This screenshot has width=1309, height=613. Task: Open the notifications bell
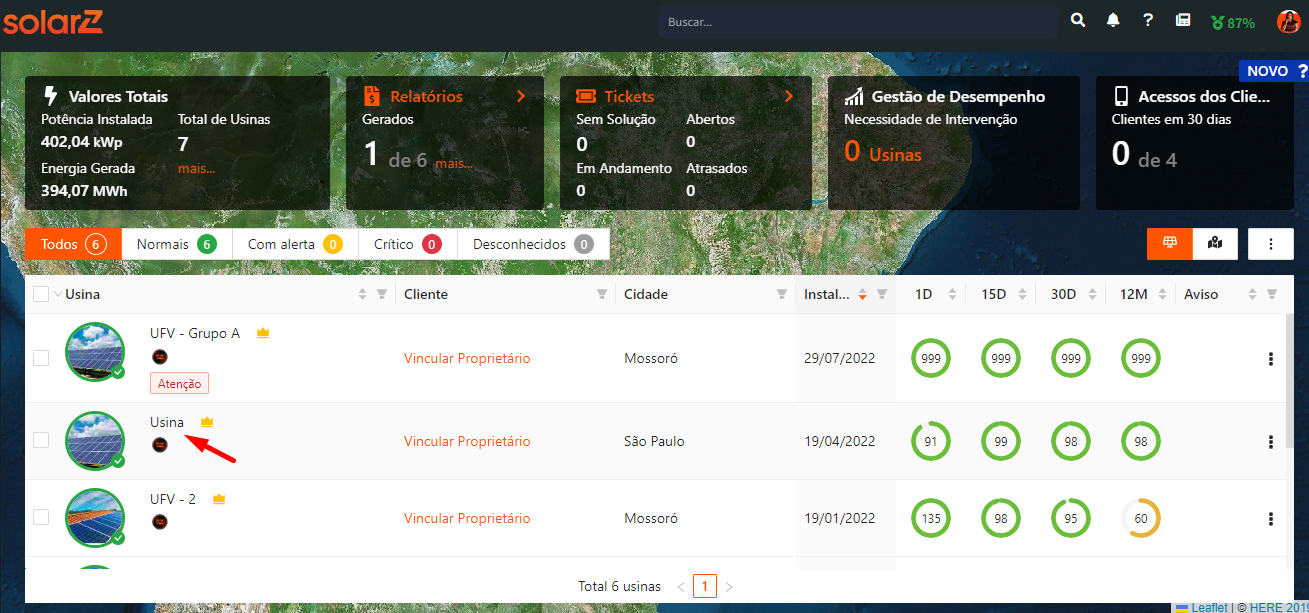click(x=1113, y=21)
